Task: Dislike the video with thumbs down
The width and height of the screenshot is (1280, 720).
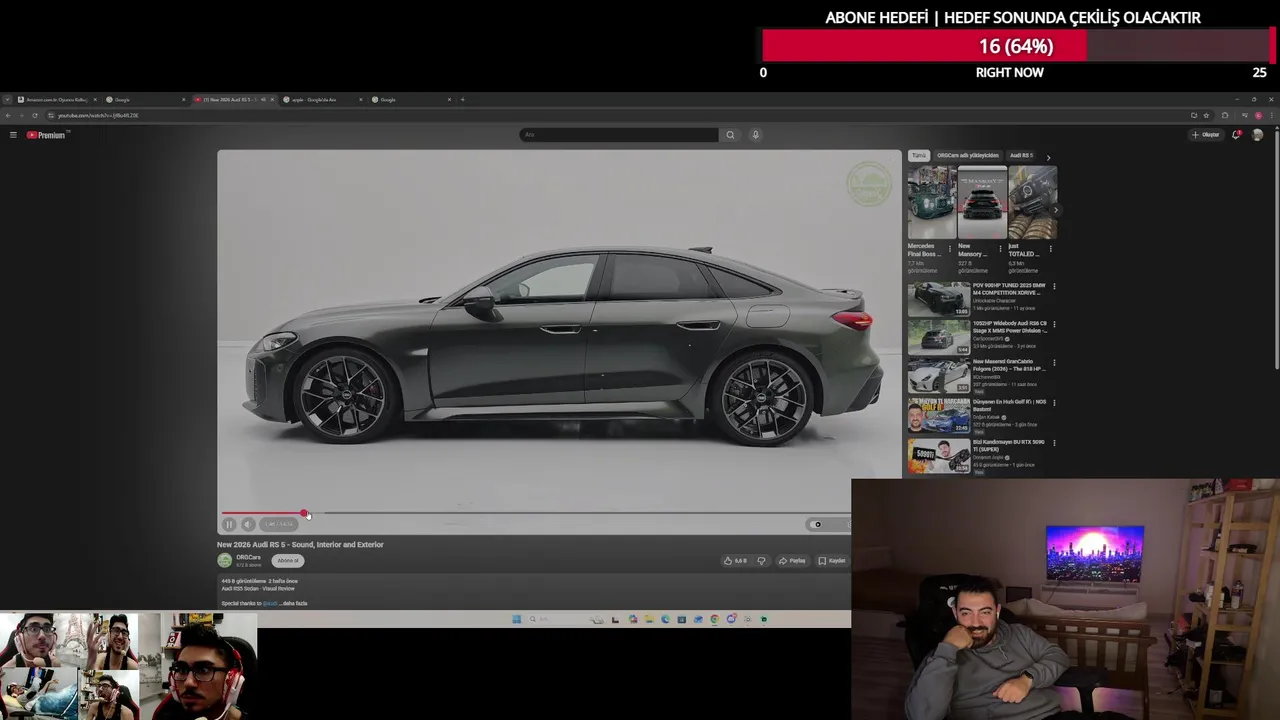Action: pos(761,560)
